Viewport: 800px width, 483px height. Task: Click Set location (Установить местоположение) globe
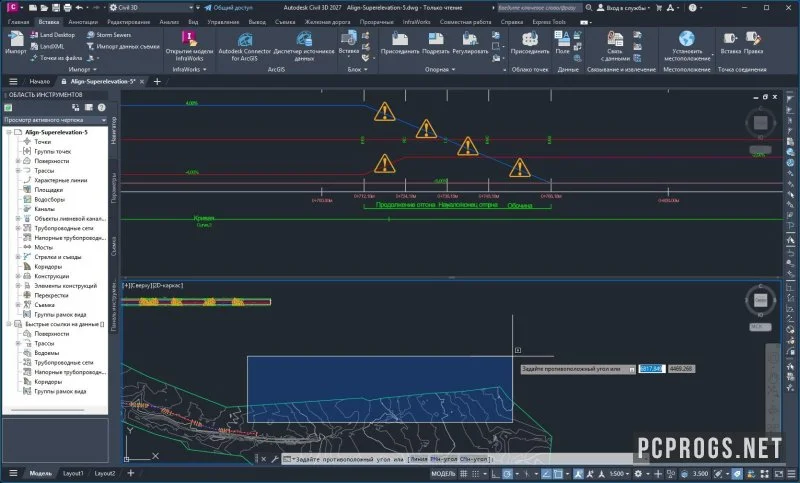[687, 38]
